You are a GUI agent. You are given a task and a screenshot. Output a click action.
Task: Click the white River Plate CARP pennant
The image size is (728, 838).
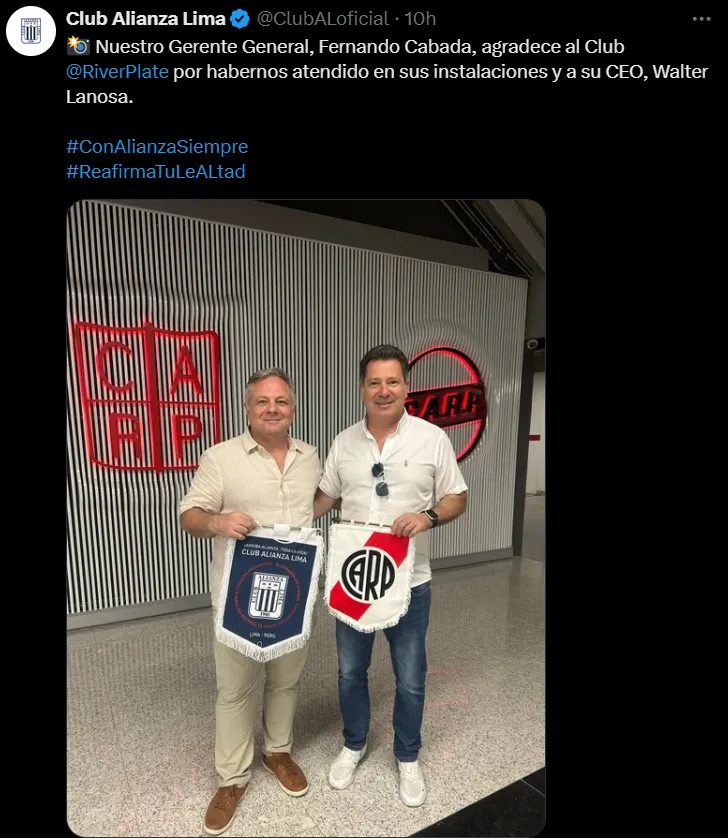370,575
